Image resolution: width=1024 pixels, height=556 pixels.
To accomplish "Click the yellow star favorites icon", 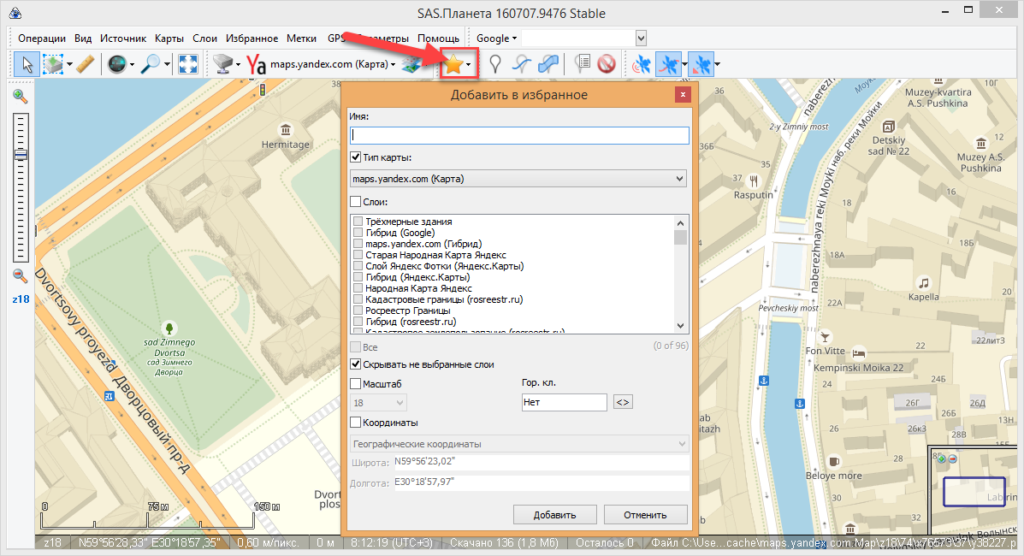I will [x=453, y=65].
